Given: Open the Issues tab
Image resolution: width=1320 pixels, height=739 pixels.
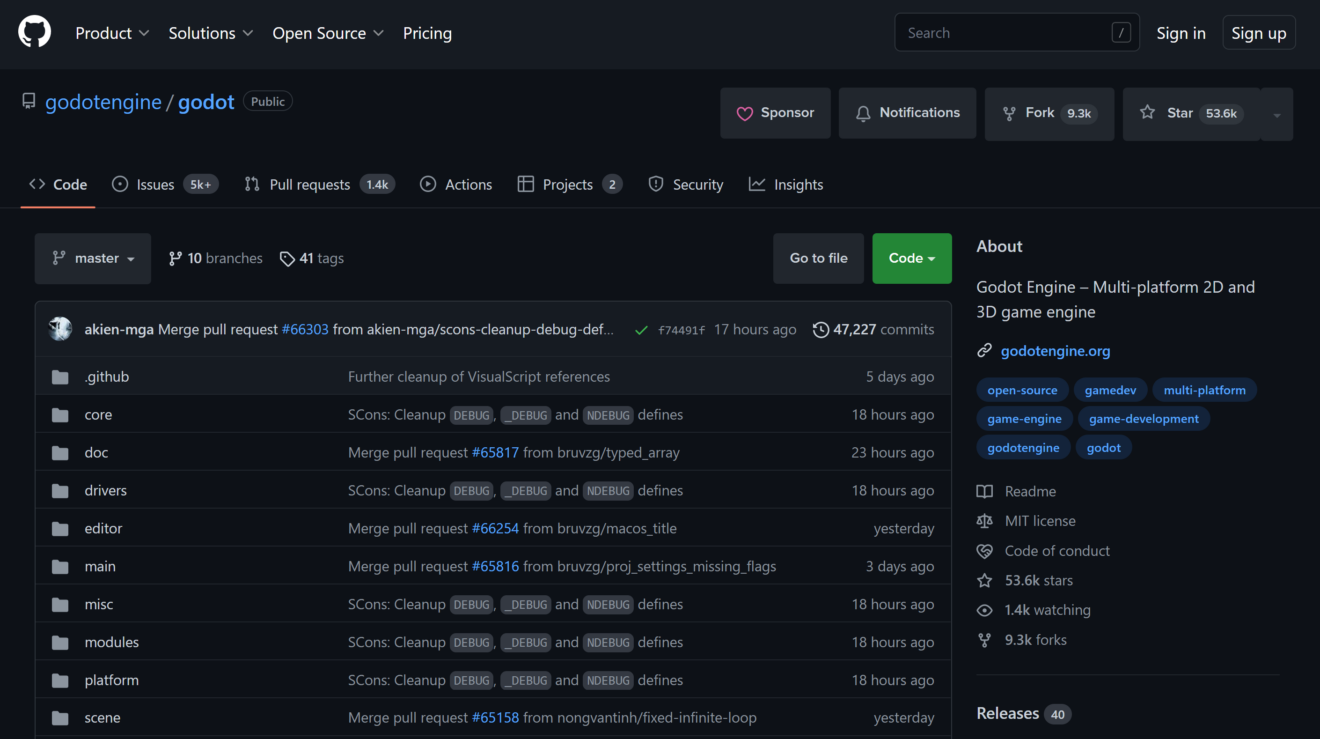Looking at the screenshot, I should 155,185.
